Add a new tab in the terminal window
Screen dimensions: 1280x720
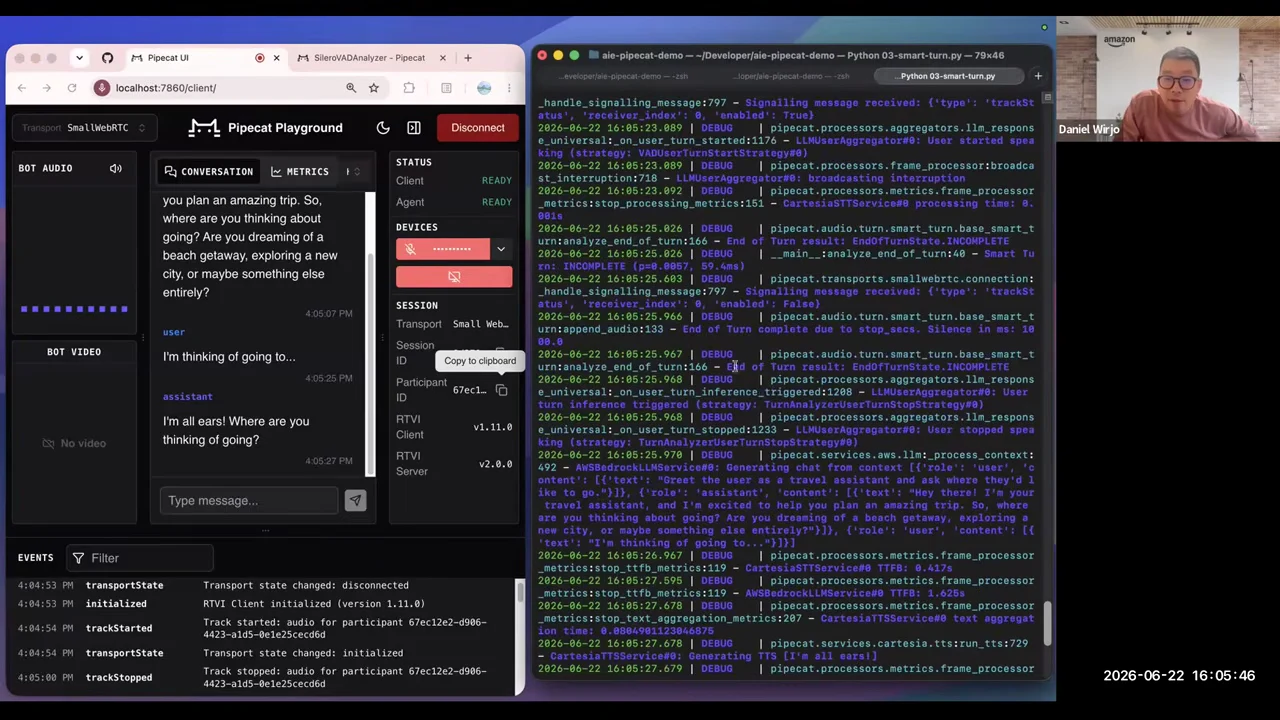click(x=1038, y=76)
